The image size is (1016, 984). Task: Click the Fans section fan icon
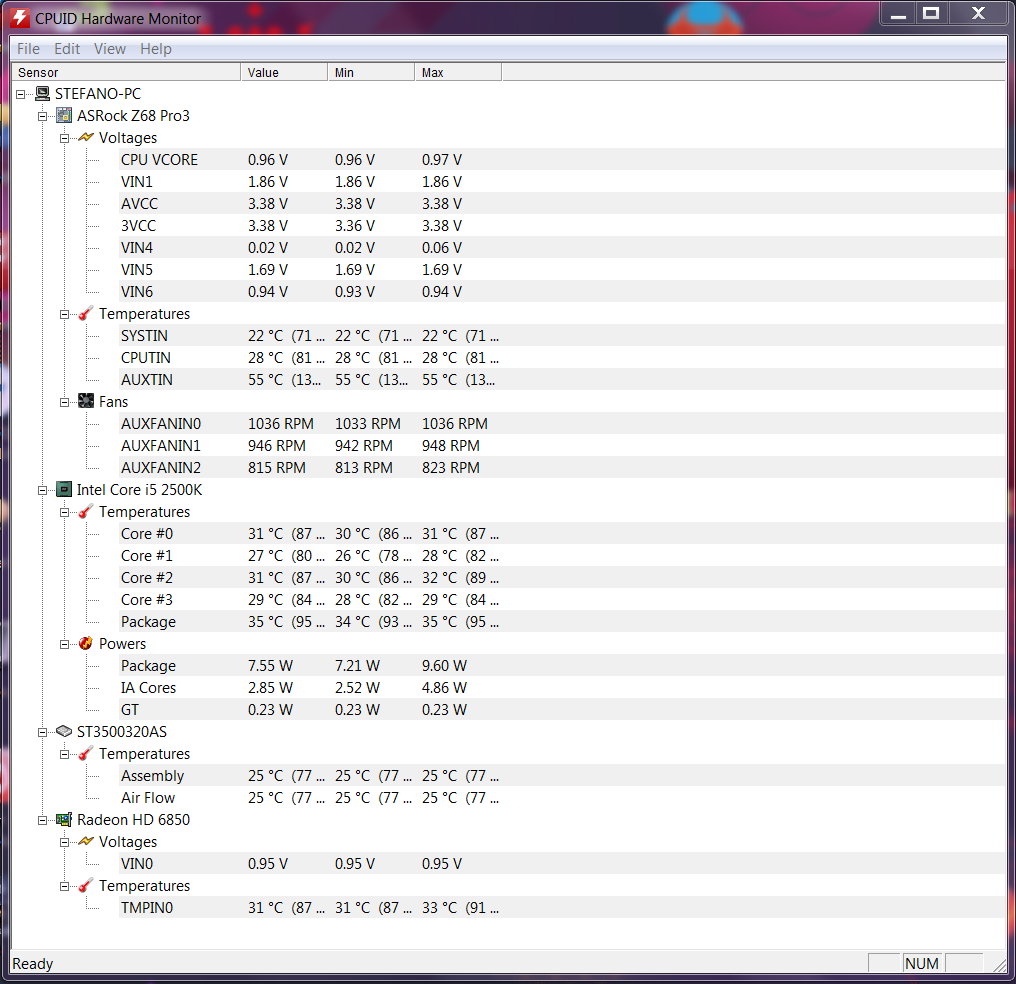pos(86,402)
